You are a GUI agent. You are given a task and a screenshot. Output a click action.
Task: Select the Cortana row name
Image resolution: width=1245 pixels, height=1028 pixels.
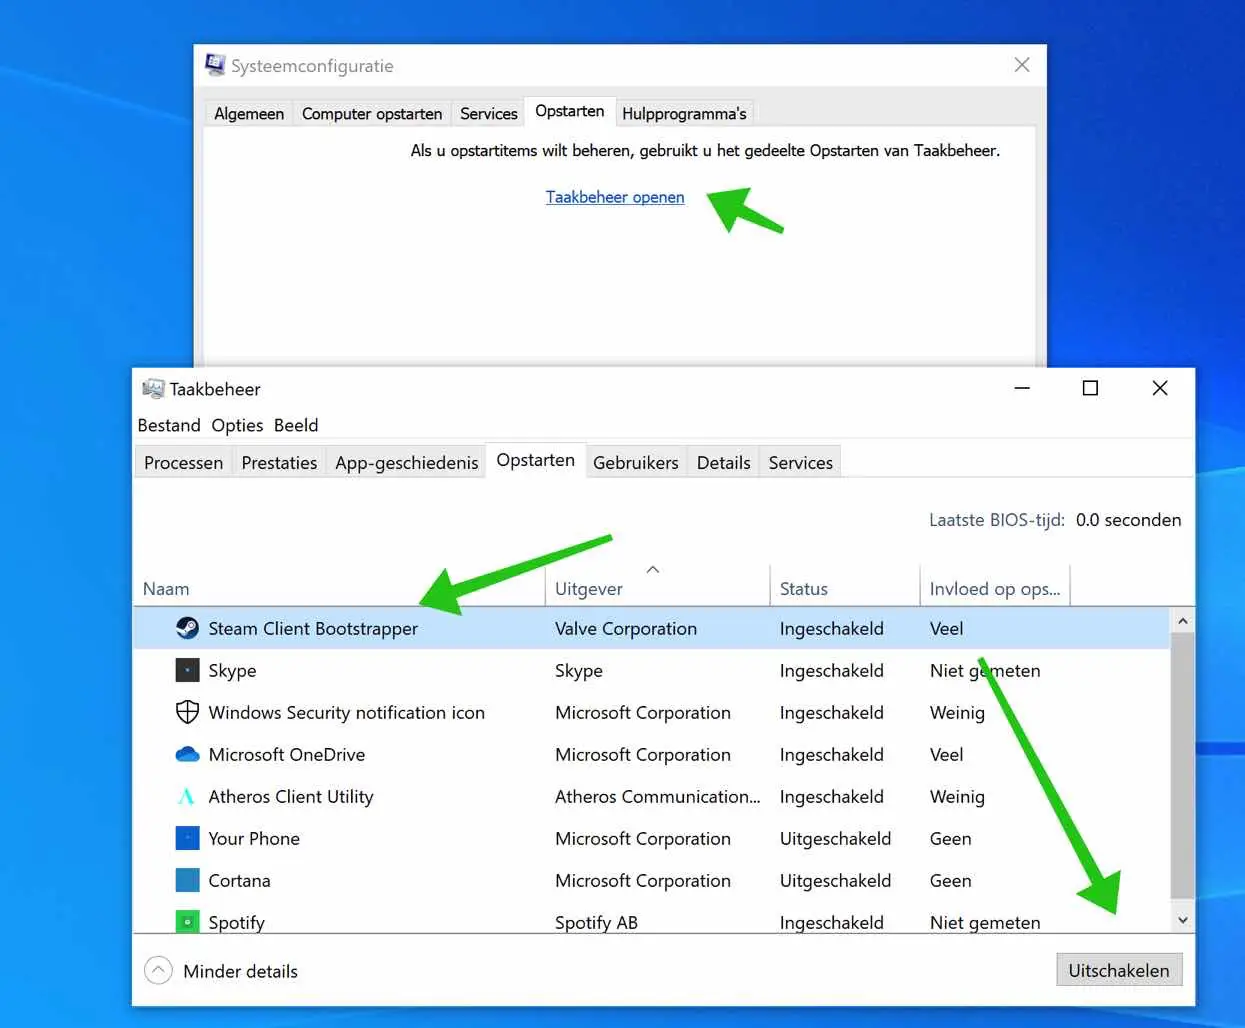tap(239, 880)
